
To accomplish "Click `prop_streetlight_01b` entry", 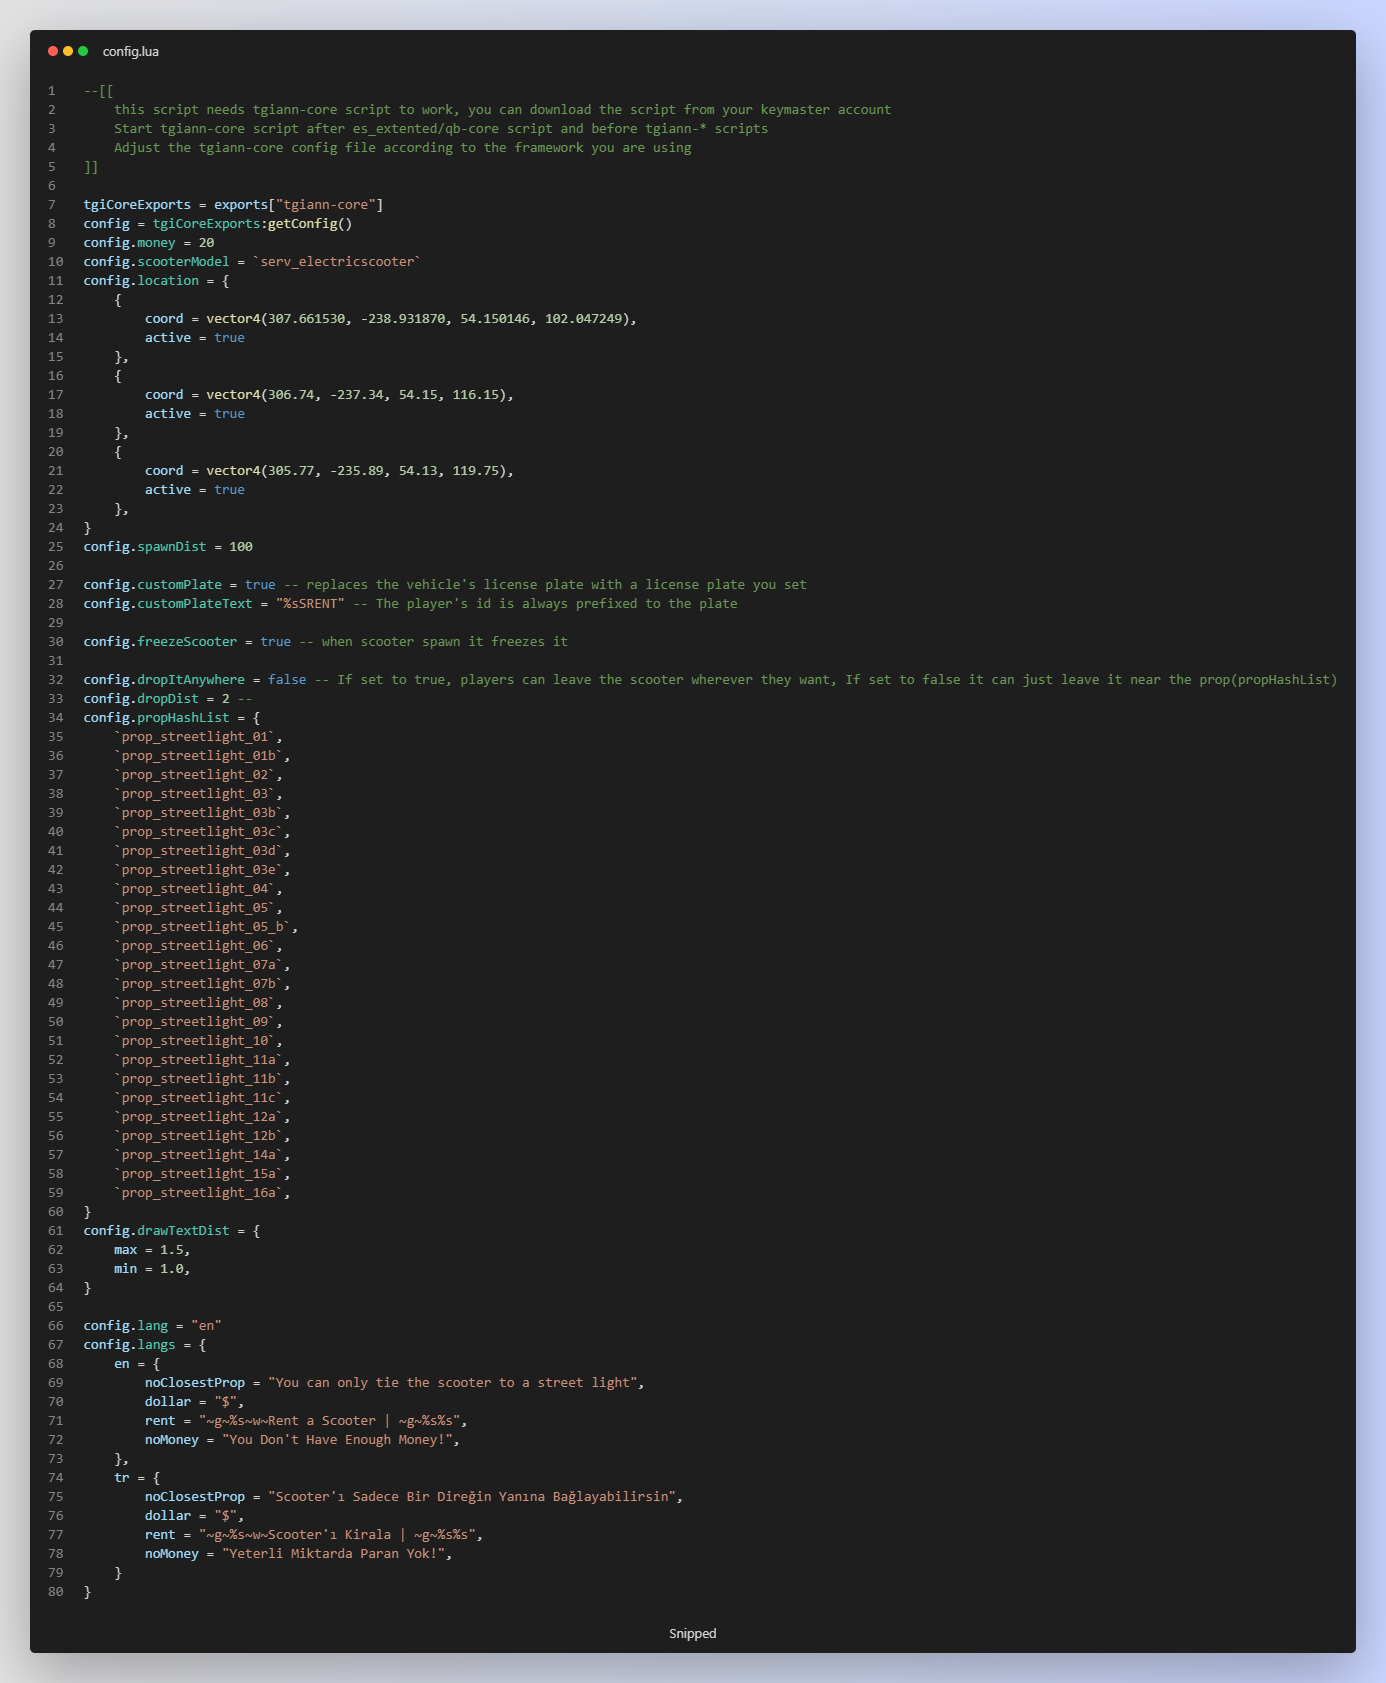I will 202,756.
